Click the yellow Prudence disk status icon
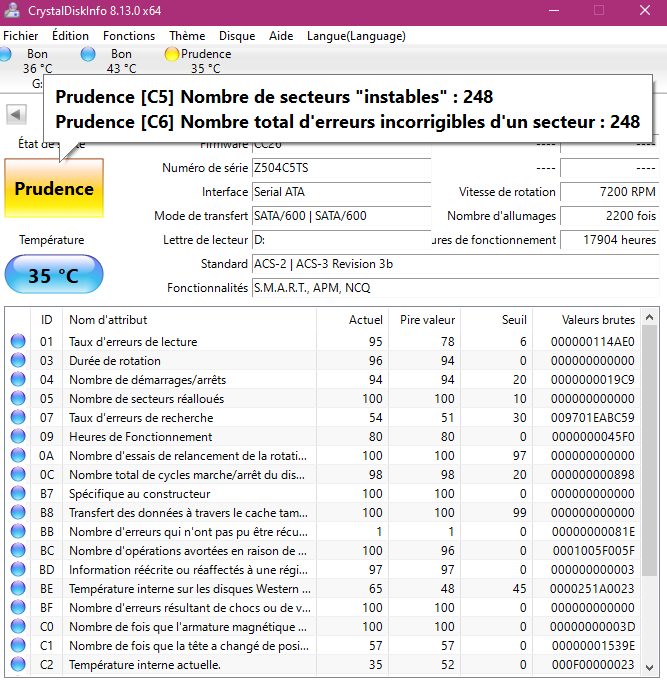Screen dimensions: 667x684 [x=172, y=54]
